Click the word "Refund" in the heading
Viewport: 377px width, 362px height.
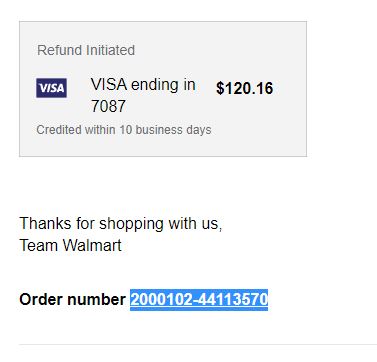click(60, 50)
